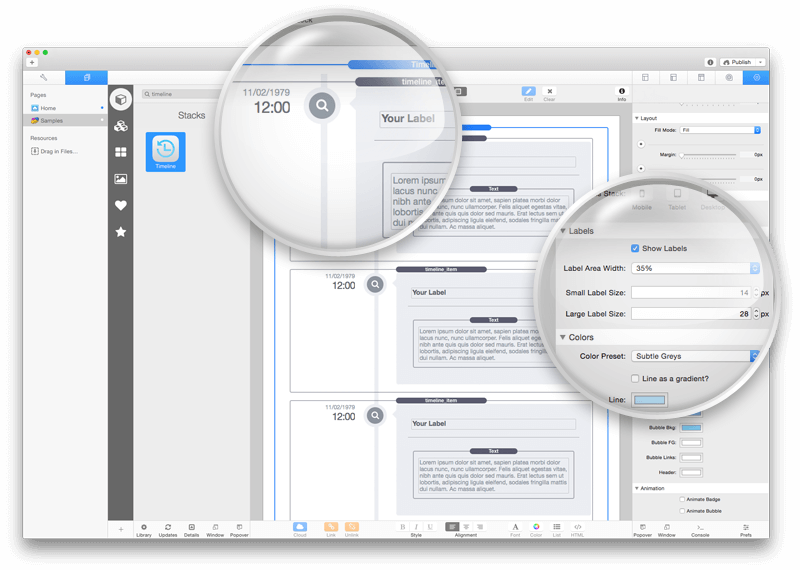Enable the Animate Bubble checkbox
800x570 pixels.
(x=682, y=511)
